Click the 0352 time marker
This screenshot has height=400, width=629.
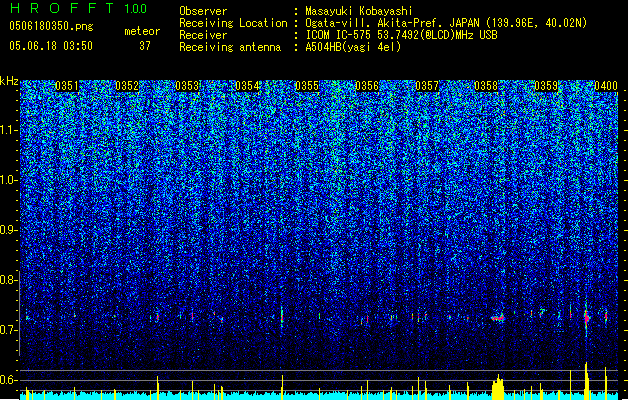coord(127,86)
